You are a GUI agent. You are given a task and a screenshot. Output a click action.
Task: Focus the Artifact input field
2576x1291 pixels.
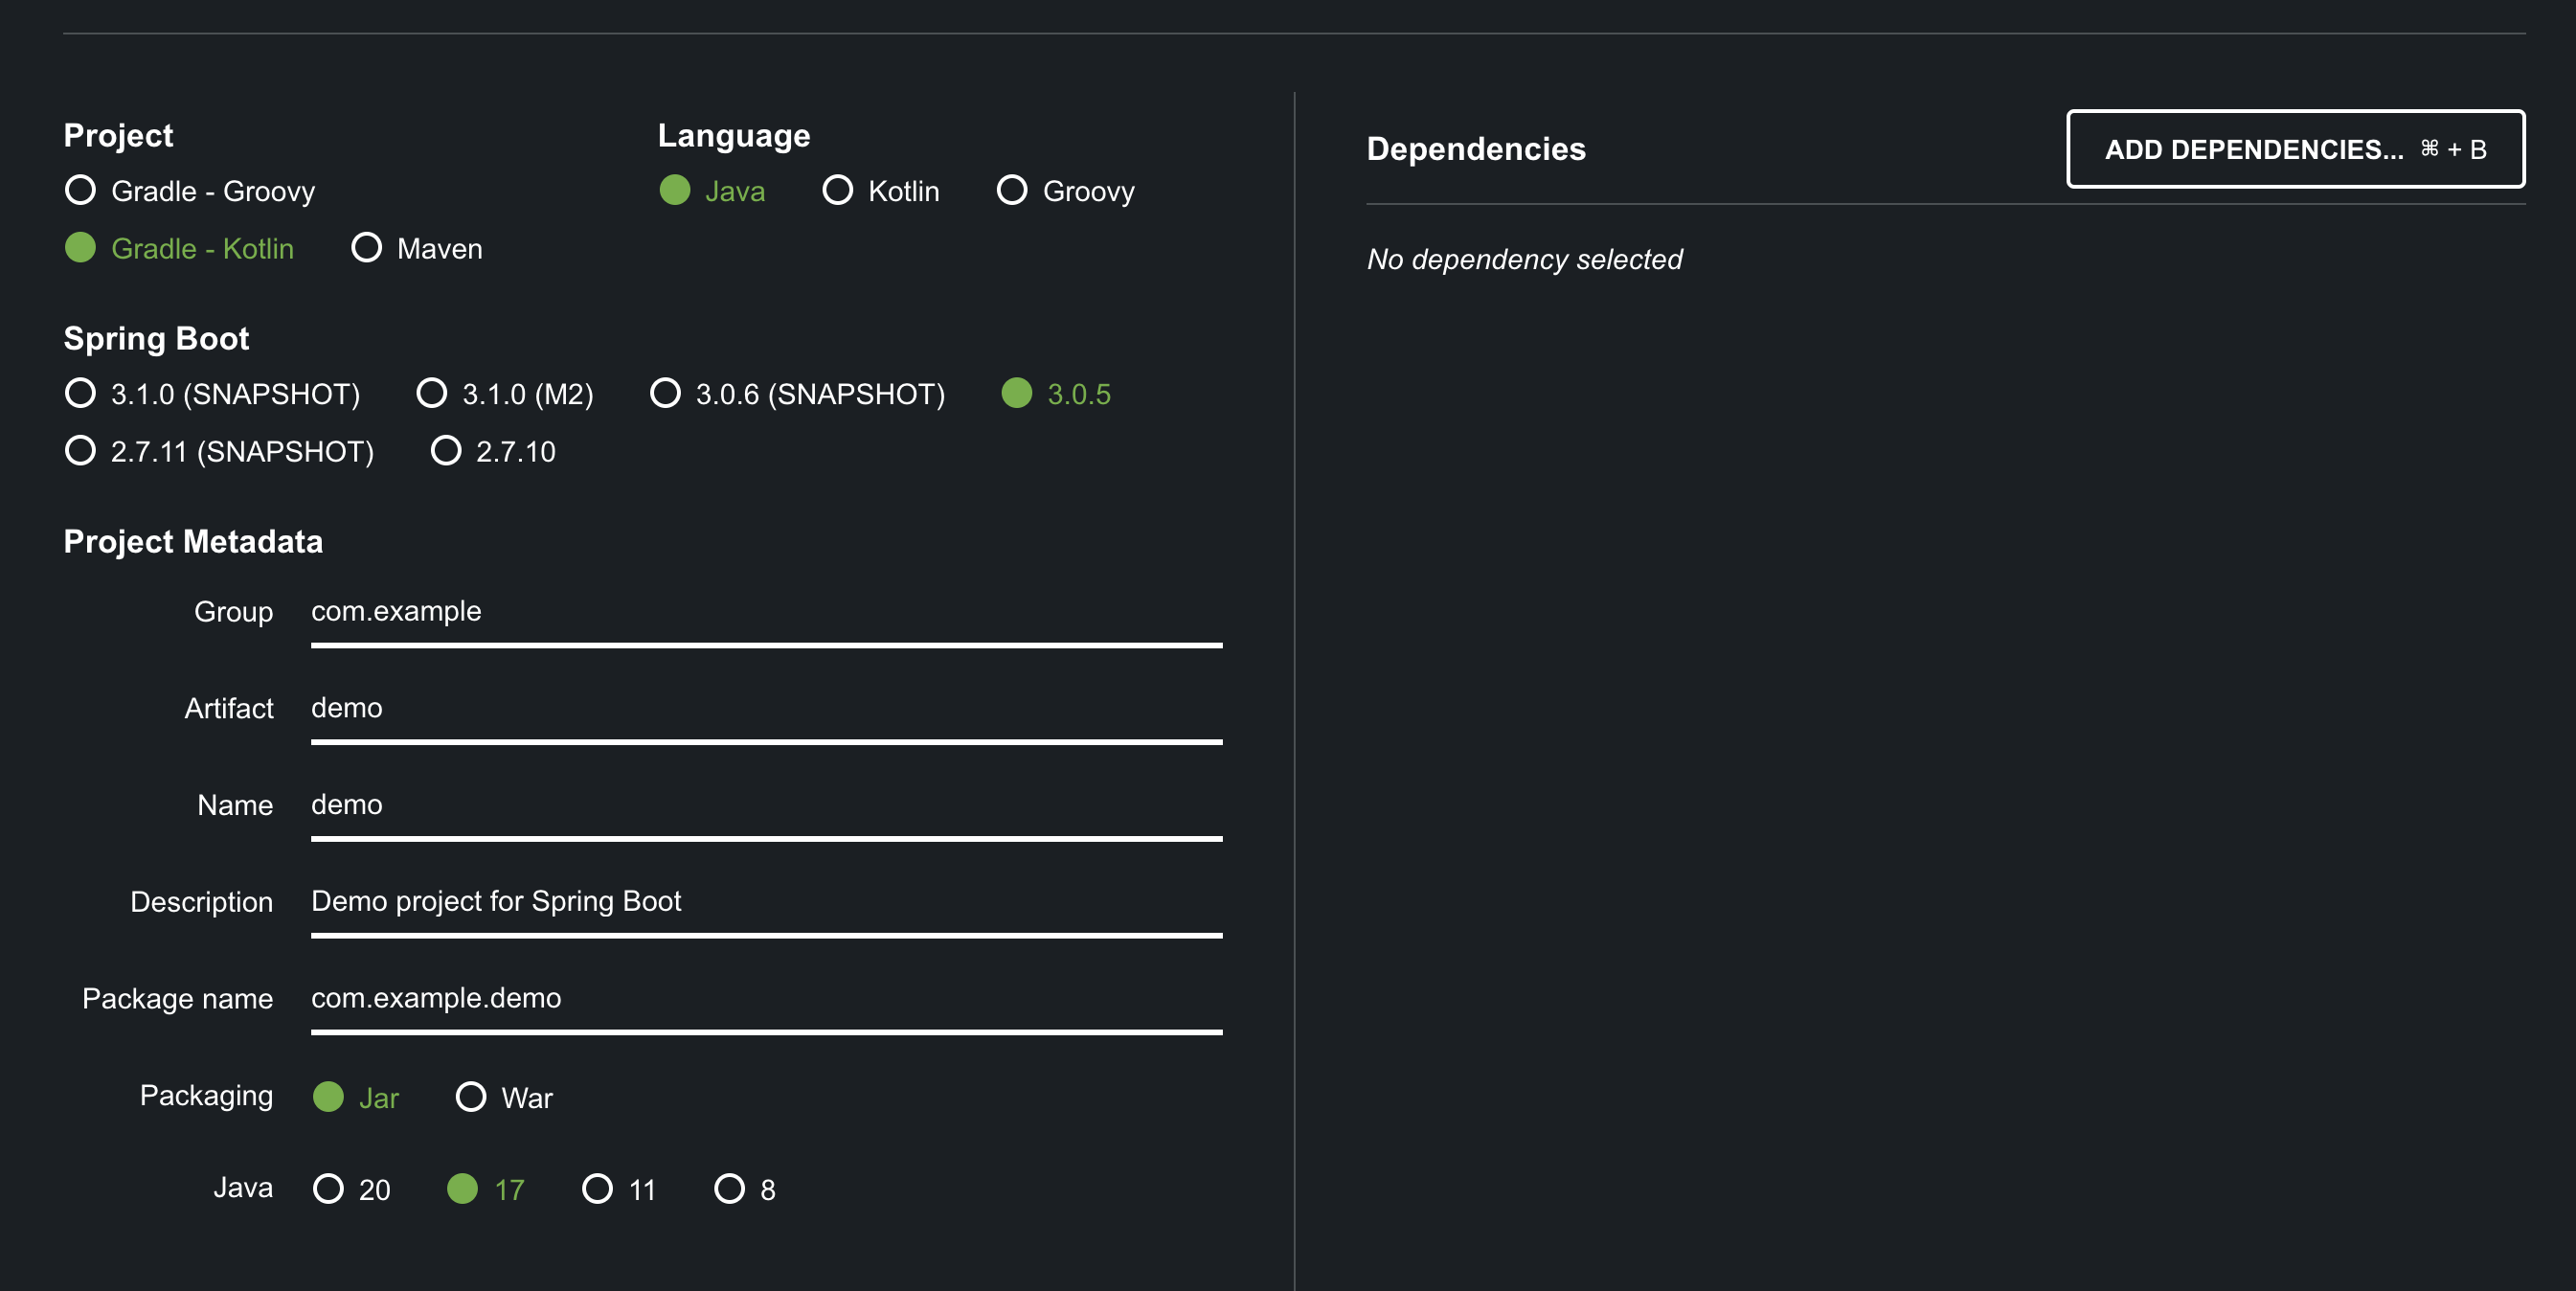(x=766, y=708)
